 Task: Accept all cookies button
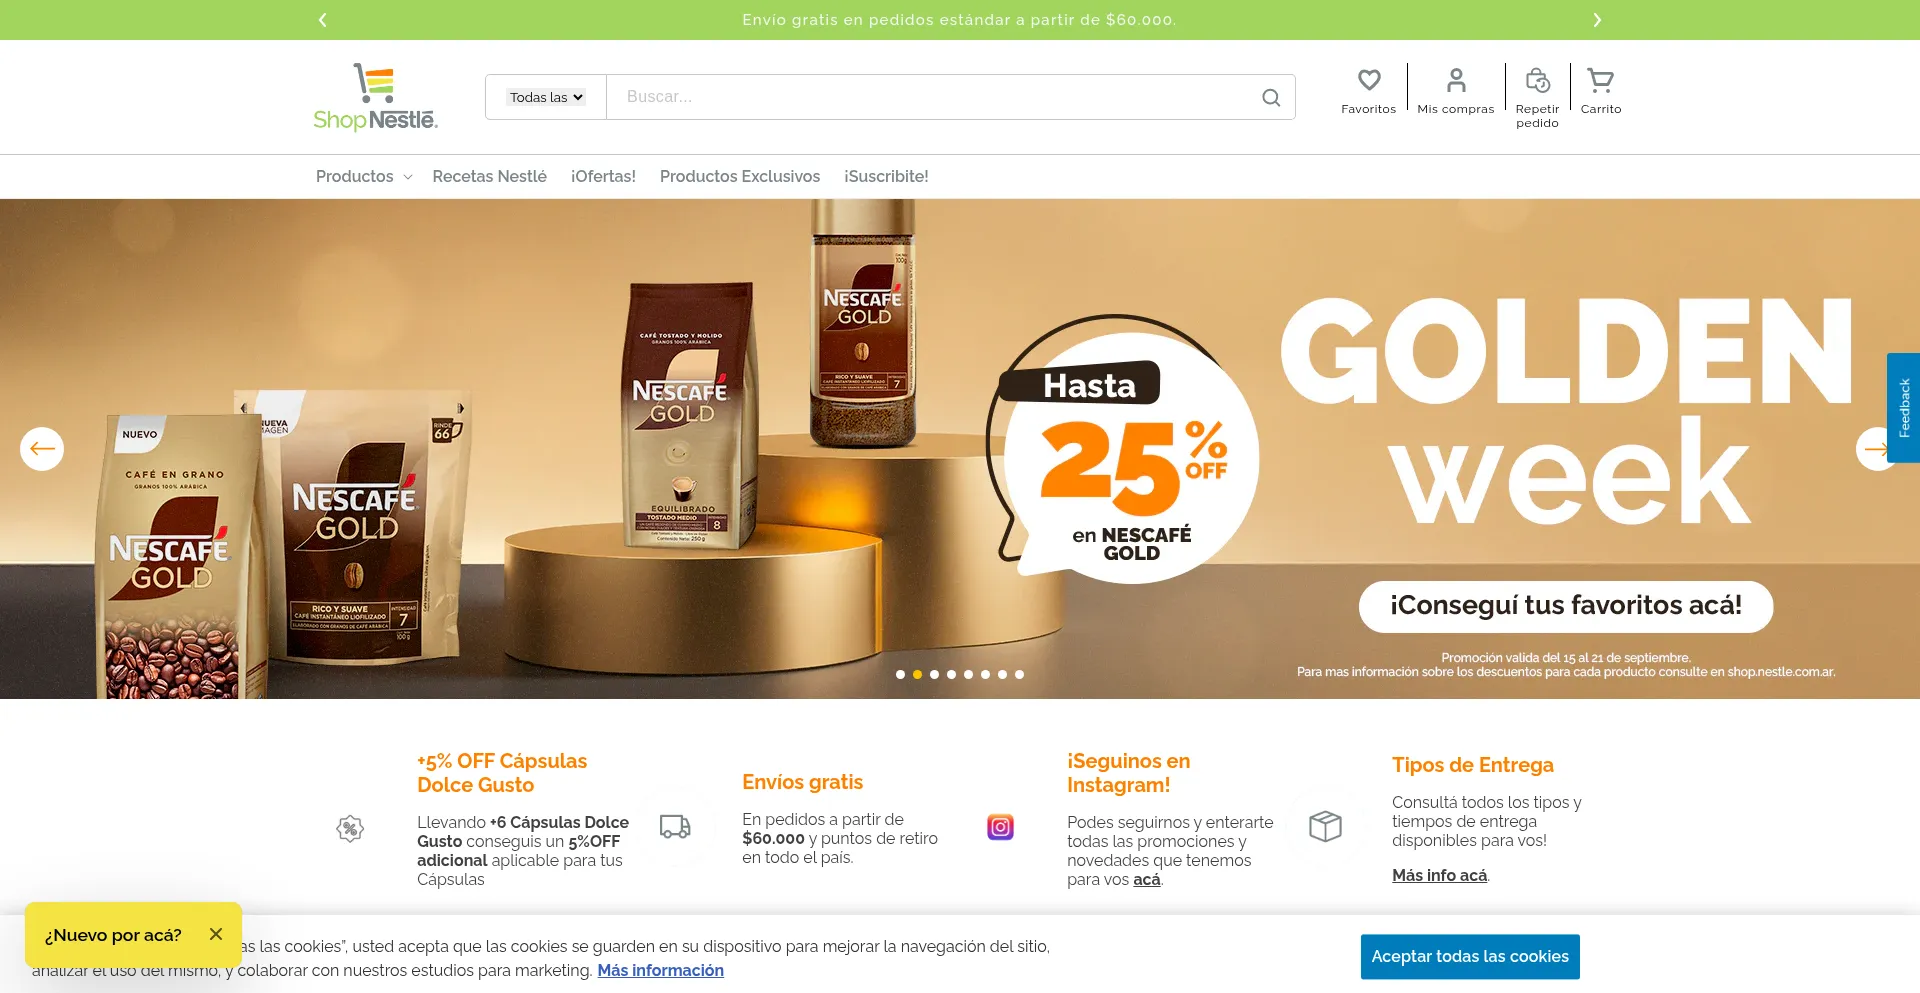tap(1470, 957)
